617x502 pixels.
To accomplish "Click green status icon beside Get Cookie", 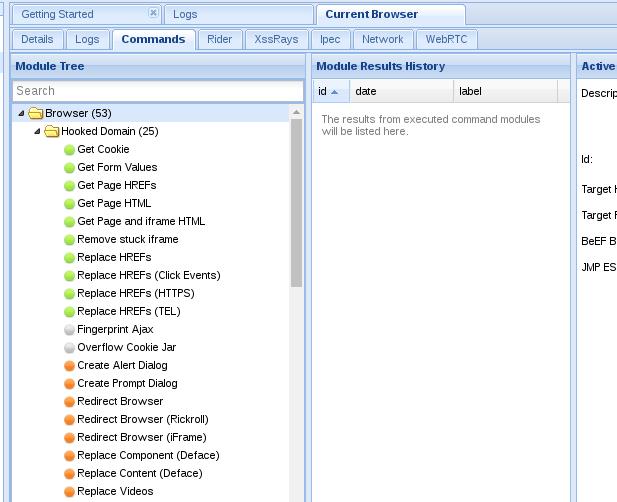I will click(x=69, y=150).
